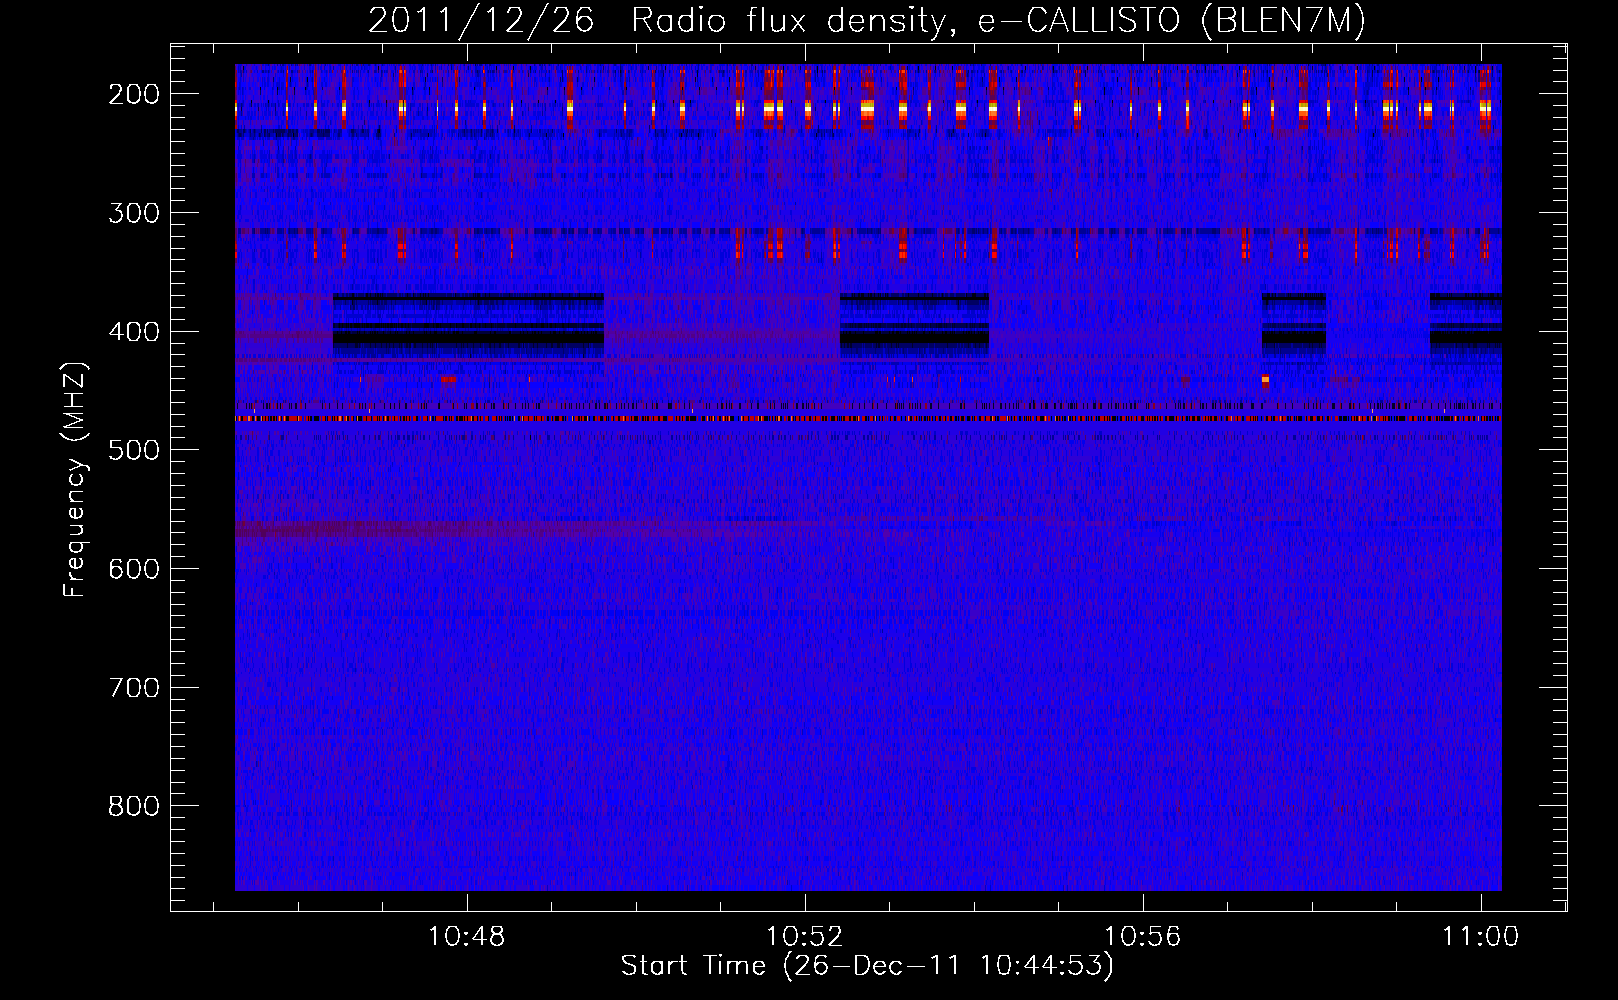Click the 10:48 time tick label
Image resolution: width=1618 pixels, height=1000 pixels.
tap(467, 937)
